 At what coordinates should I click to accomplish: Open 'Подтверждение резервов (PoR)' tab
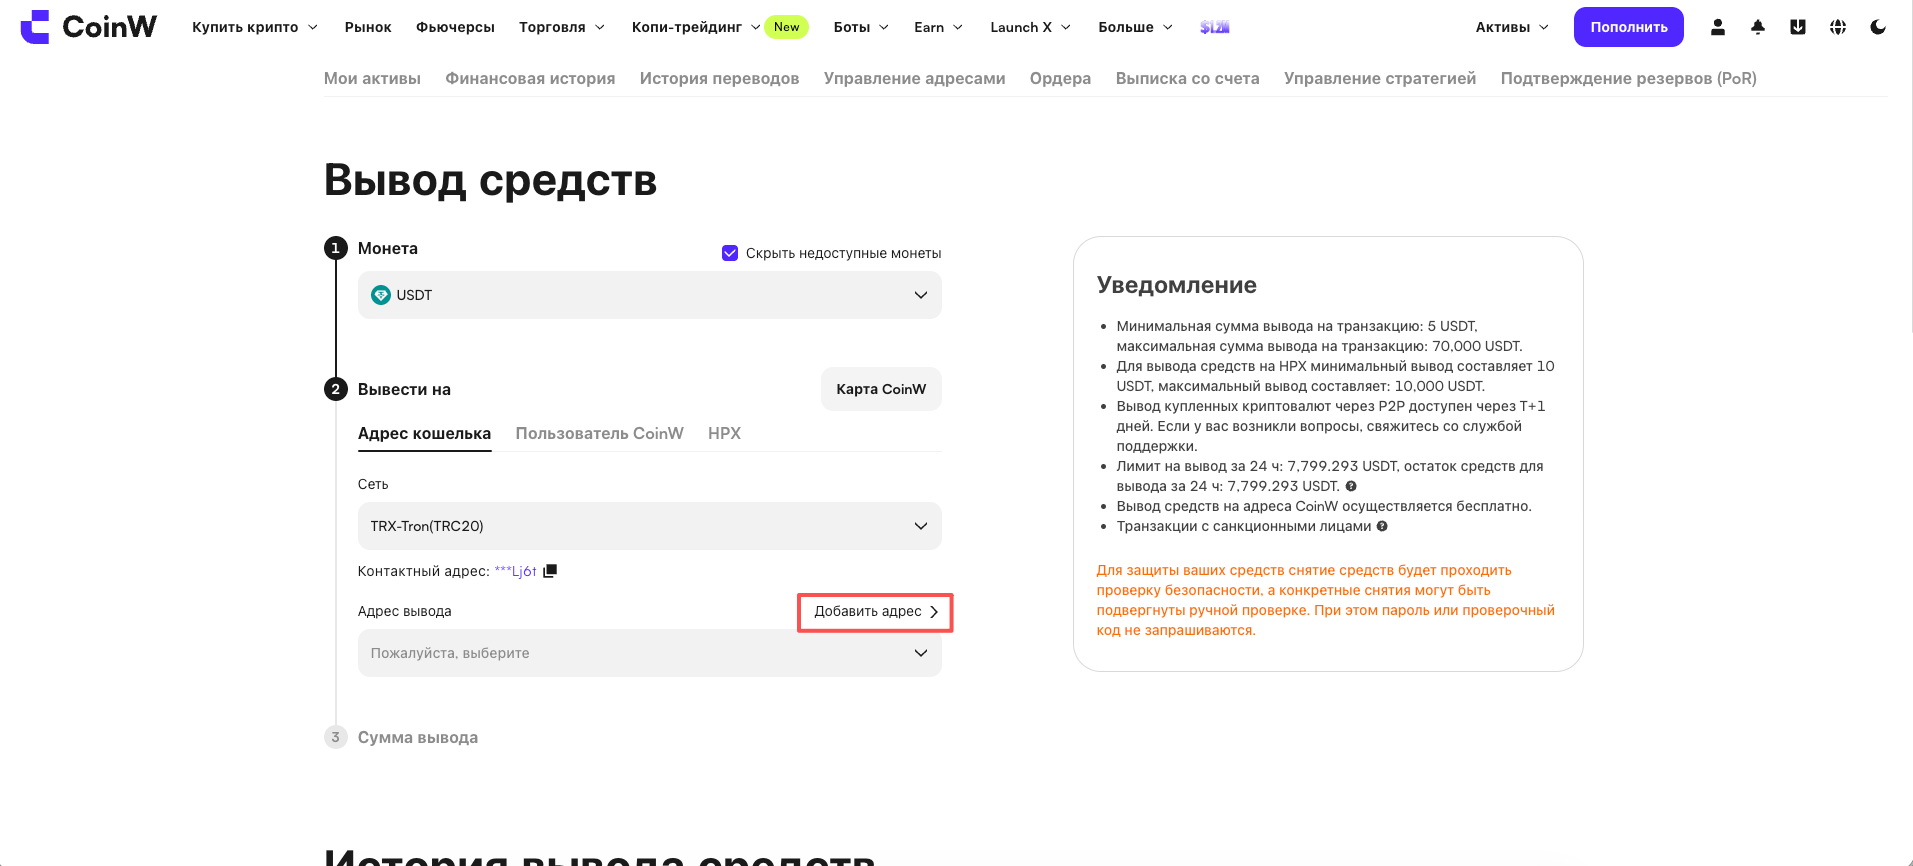point(1629,78)
